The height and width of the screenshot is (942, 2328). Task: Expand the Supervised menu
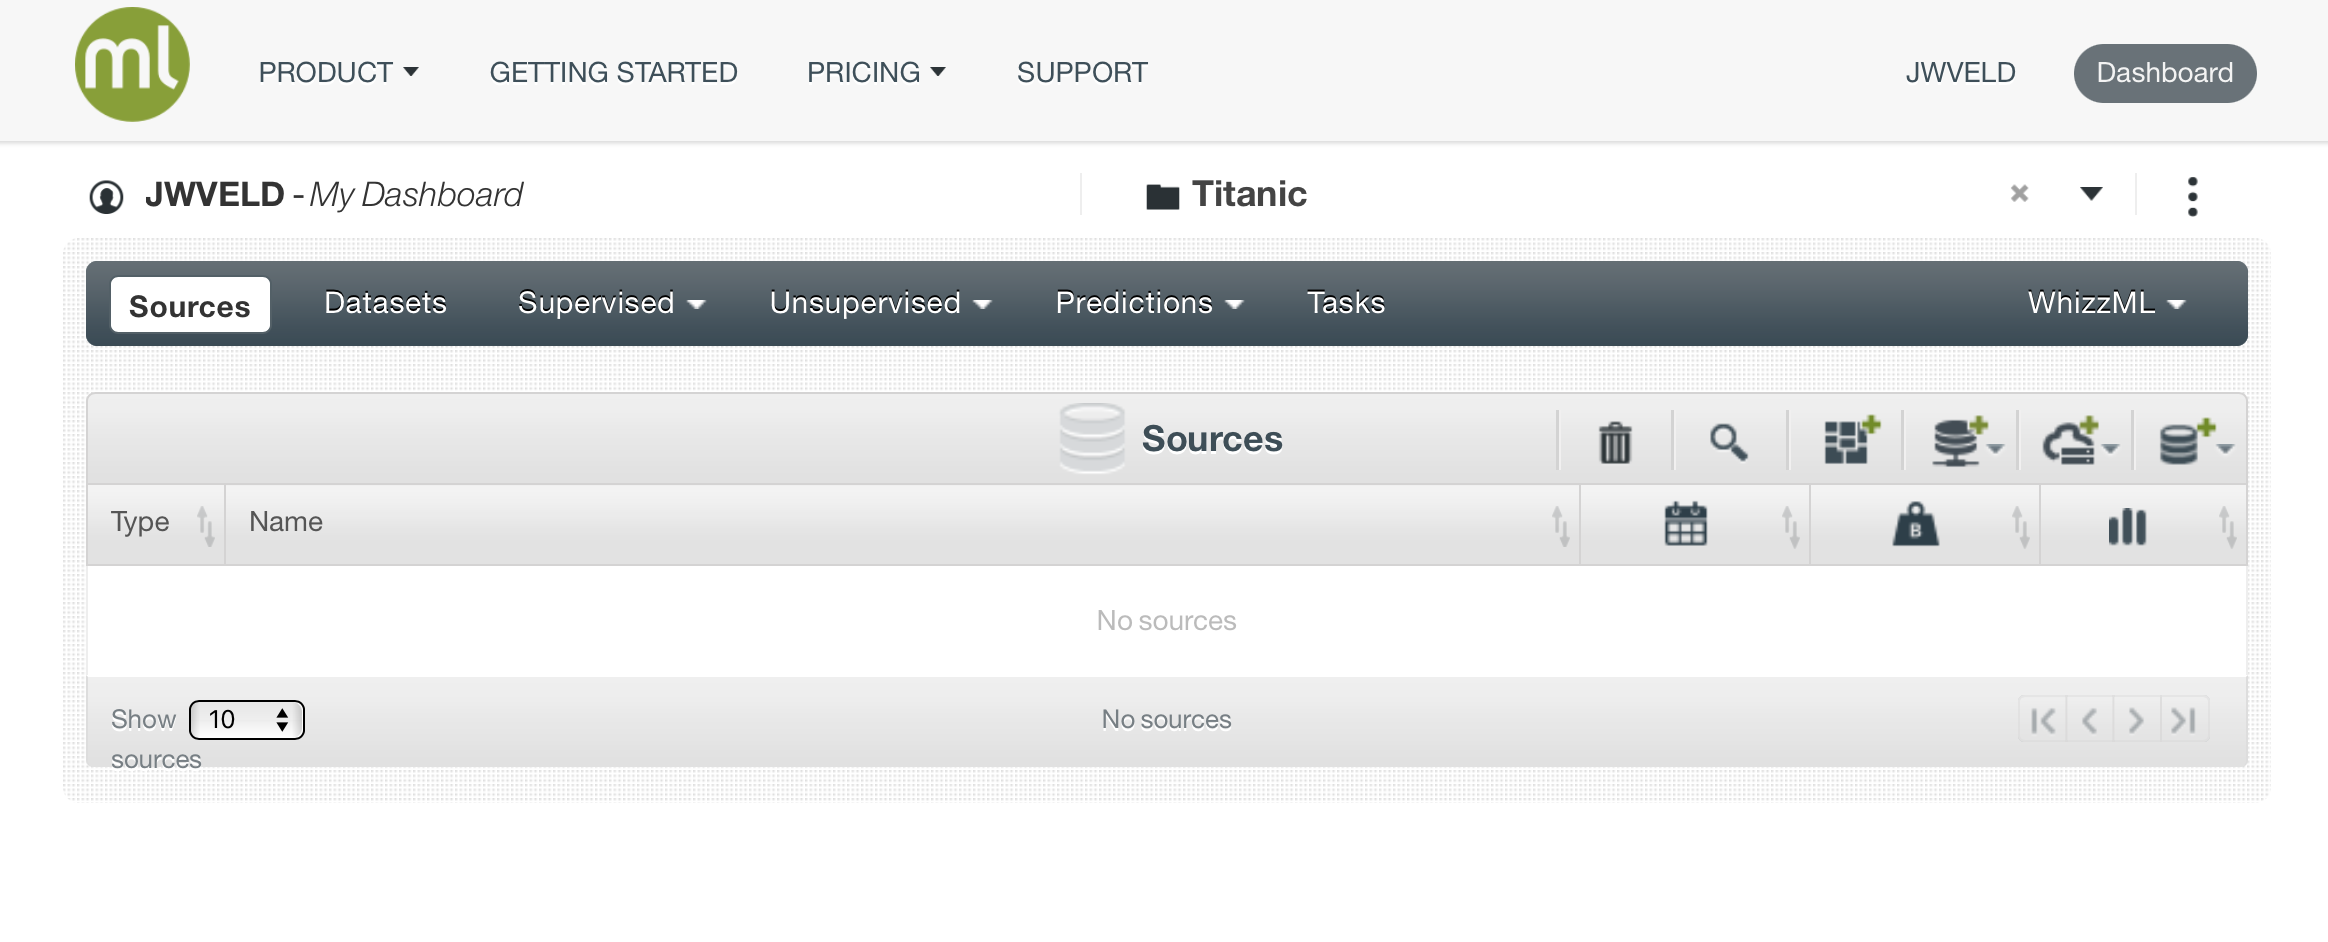point(611,303)
